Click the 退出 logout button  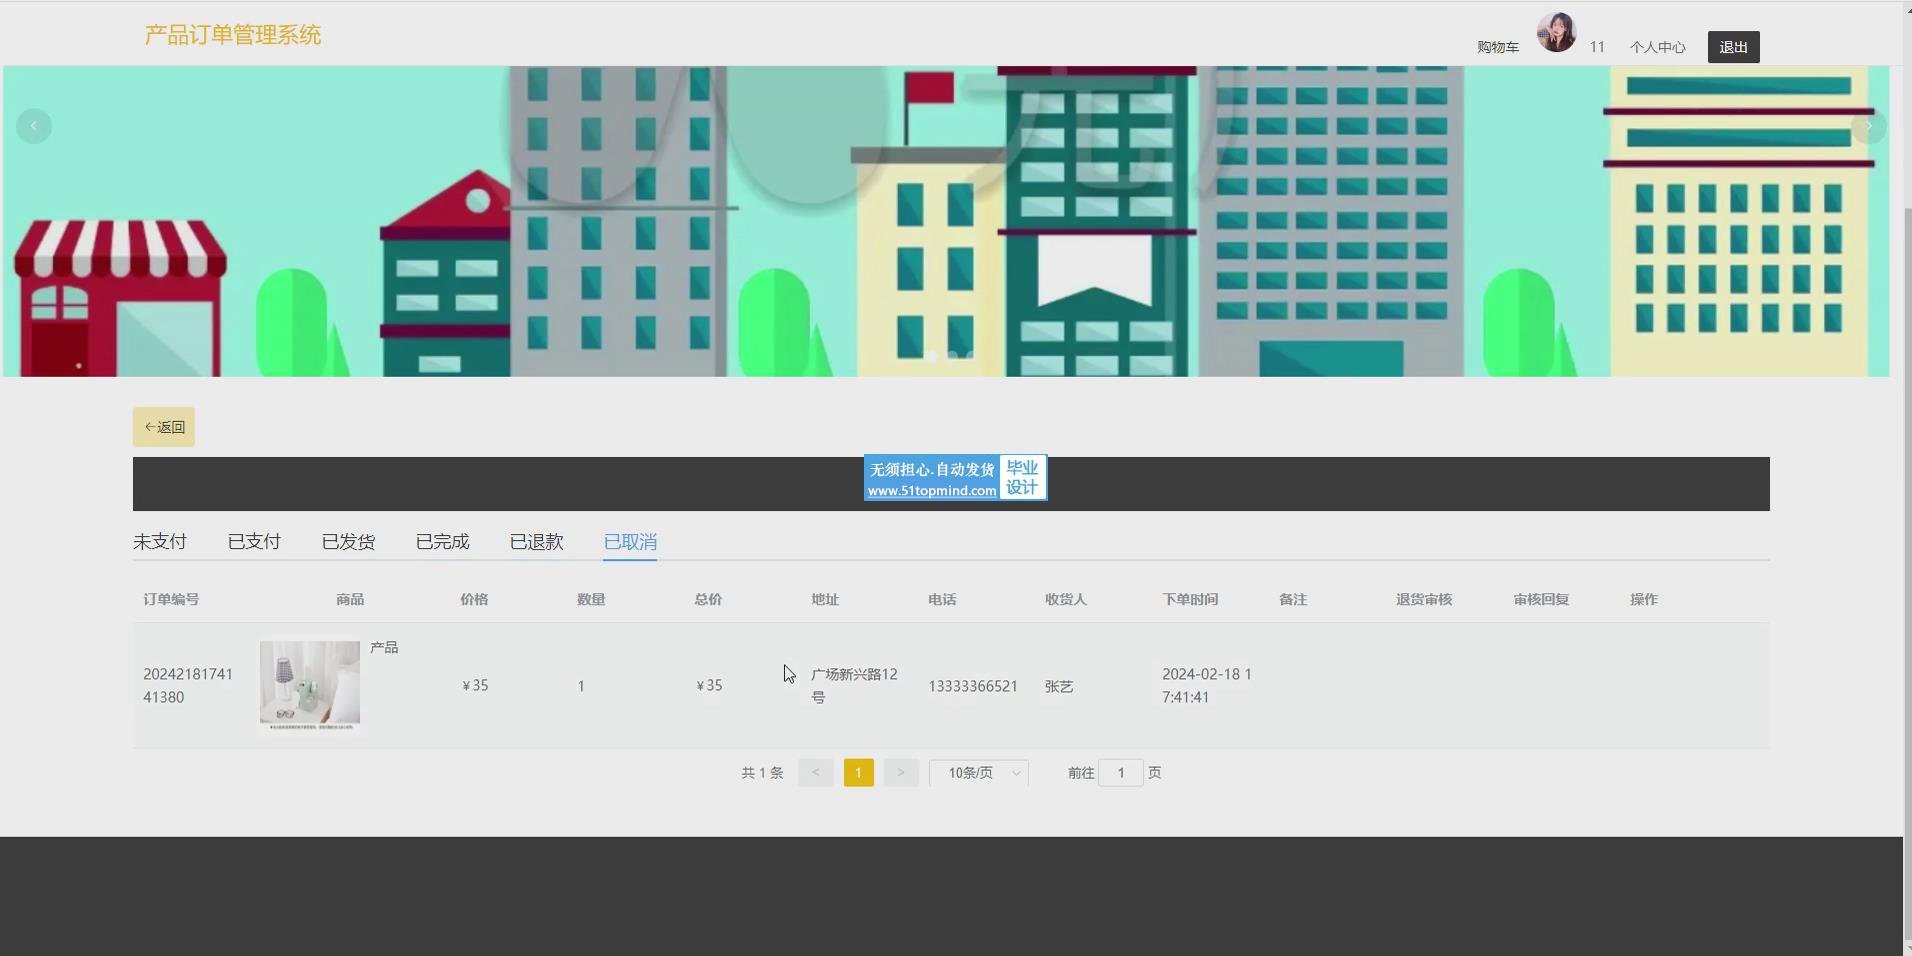(1734, 47)
